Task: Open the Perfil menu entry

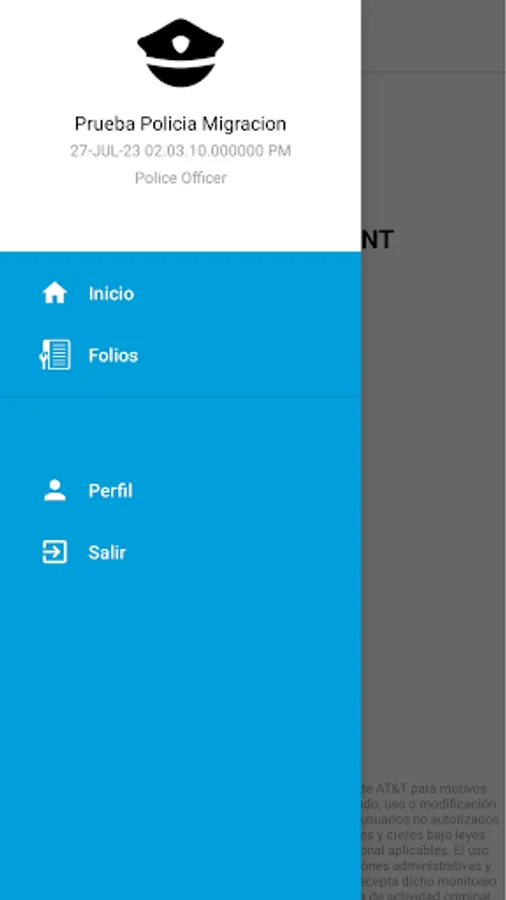Action: (x=180, y=491)
